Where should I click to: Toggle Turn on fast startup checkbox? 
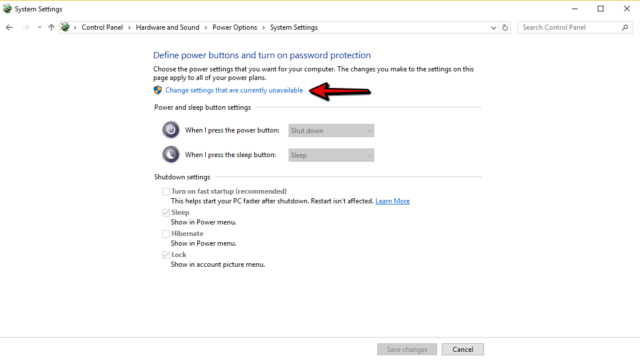(x=166, y=192)
